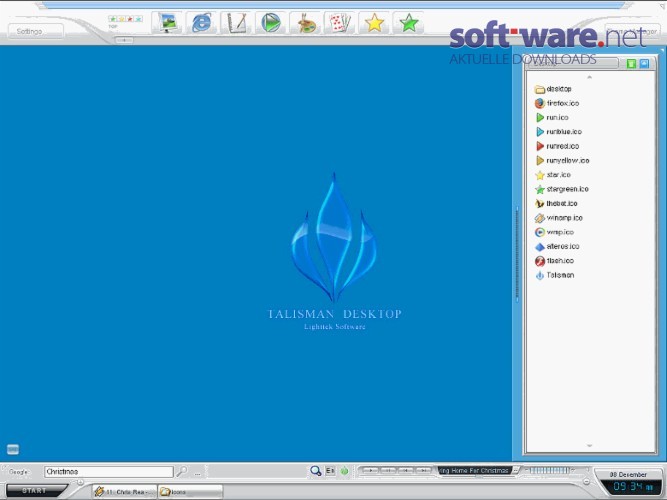This screenshot has width=667, height=500.
Task: Click the 08 December date display
Action: coord(628,474)
